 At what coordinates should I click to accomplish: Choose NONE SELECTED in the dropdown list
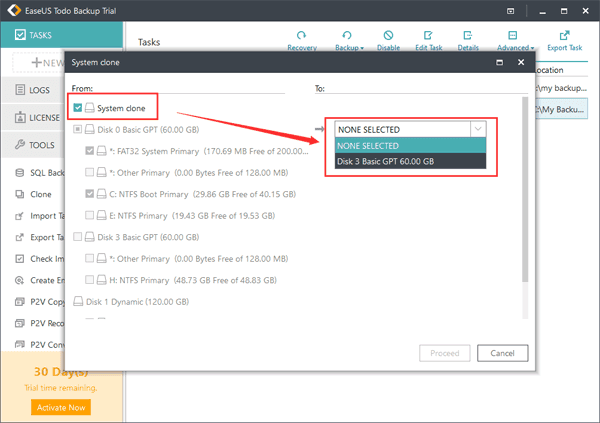coord(410,146)
